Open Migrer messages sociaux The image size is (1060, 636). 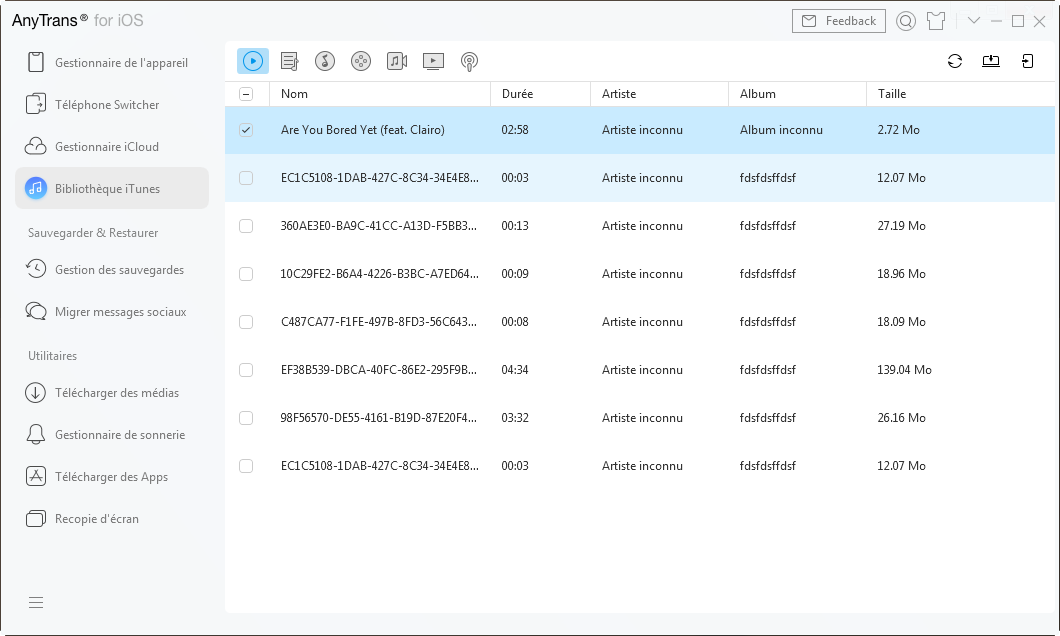point(112,311)
